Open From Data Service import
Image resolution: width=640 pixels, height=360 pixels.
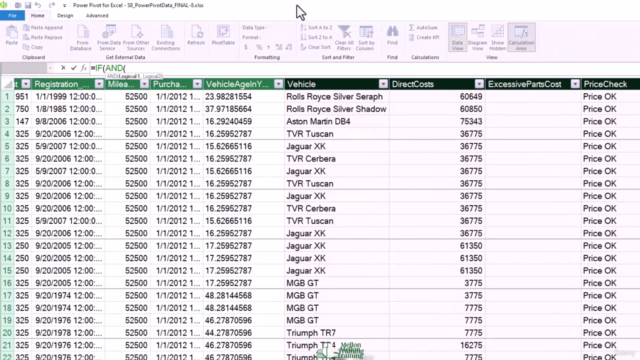click(109, 38)
